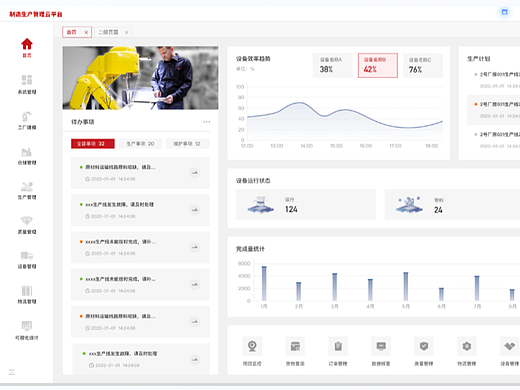Close the 二级页面 page tab
The image size is (520, 390).
pyautogui.click(x=126, y=32)
